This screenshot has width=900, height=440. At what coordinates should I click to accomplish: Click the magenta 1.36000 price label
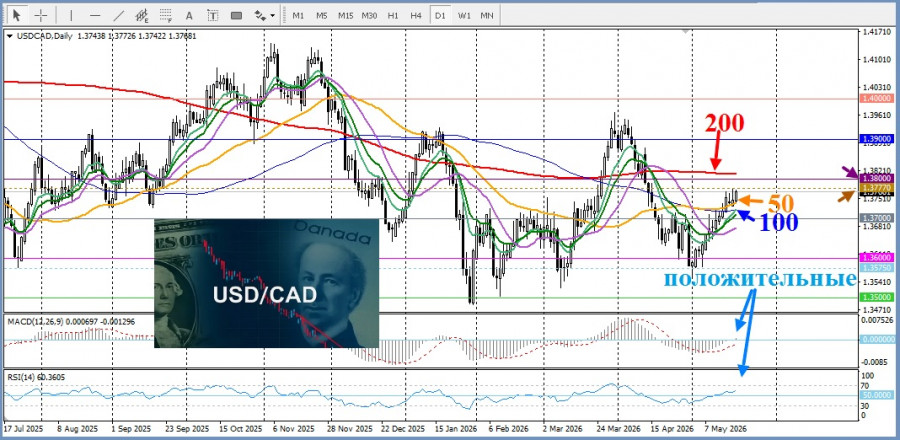877,258
